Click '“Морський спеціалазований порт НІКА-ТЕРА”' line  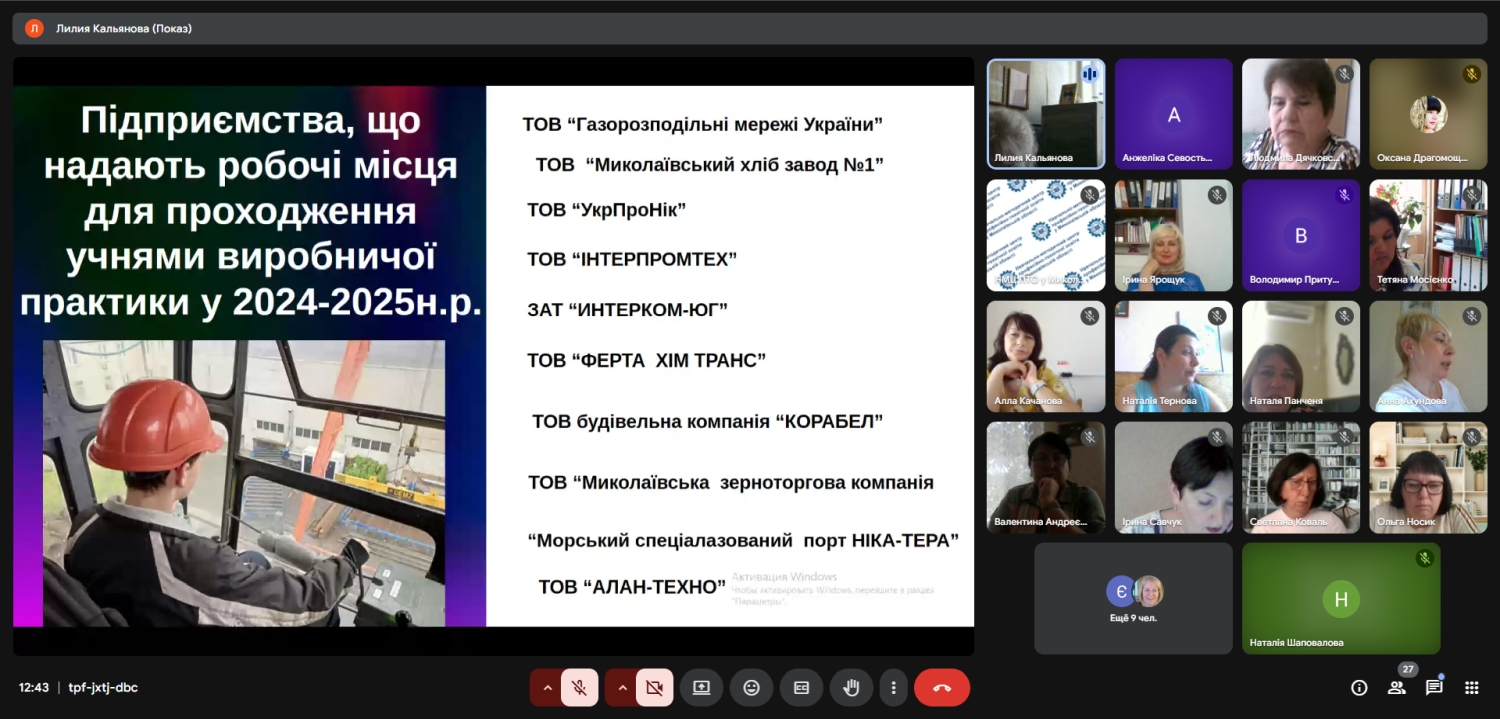pos(744,541)
